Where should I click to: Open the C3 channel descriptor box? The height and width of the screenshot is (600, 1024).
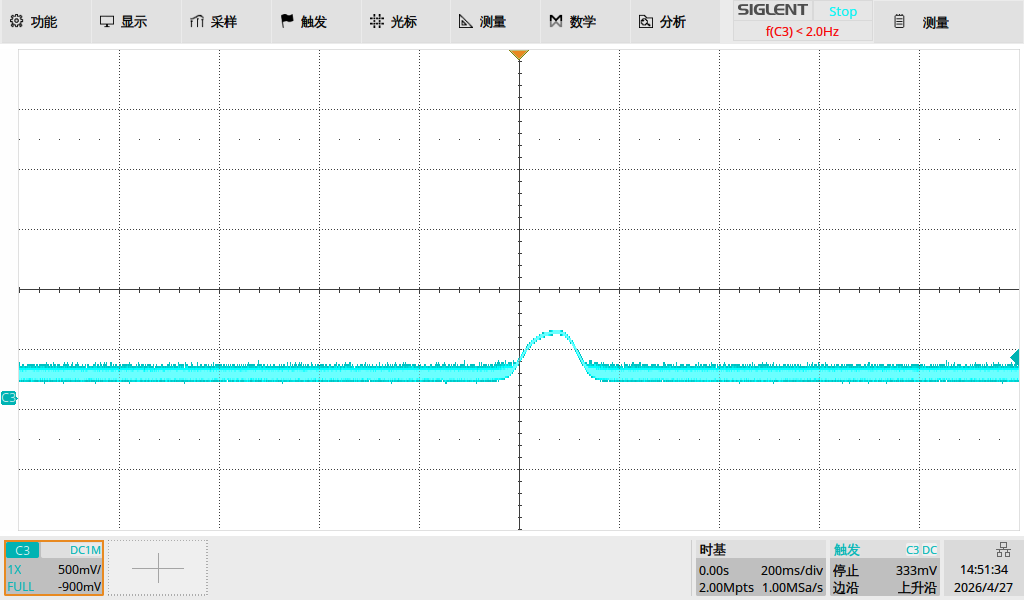(54, 568)
